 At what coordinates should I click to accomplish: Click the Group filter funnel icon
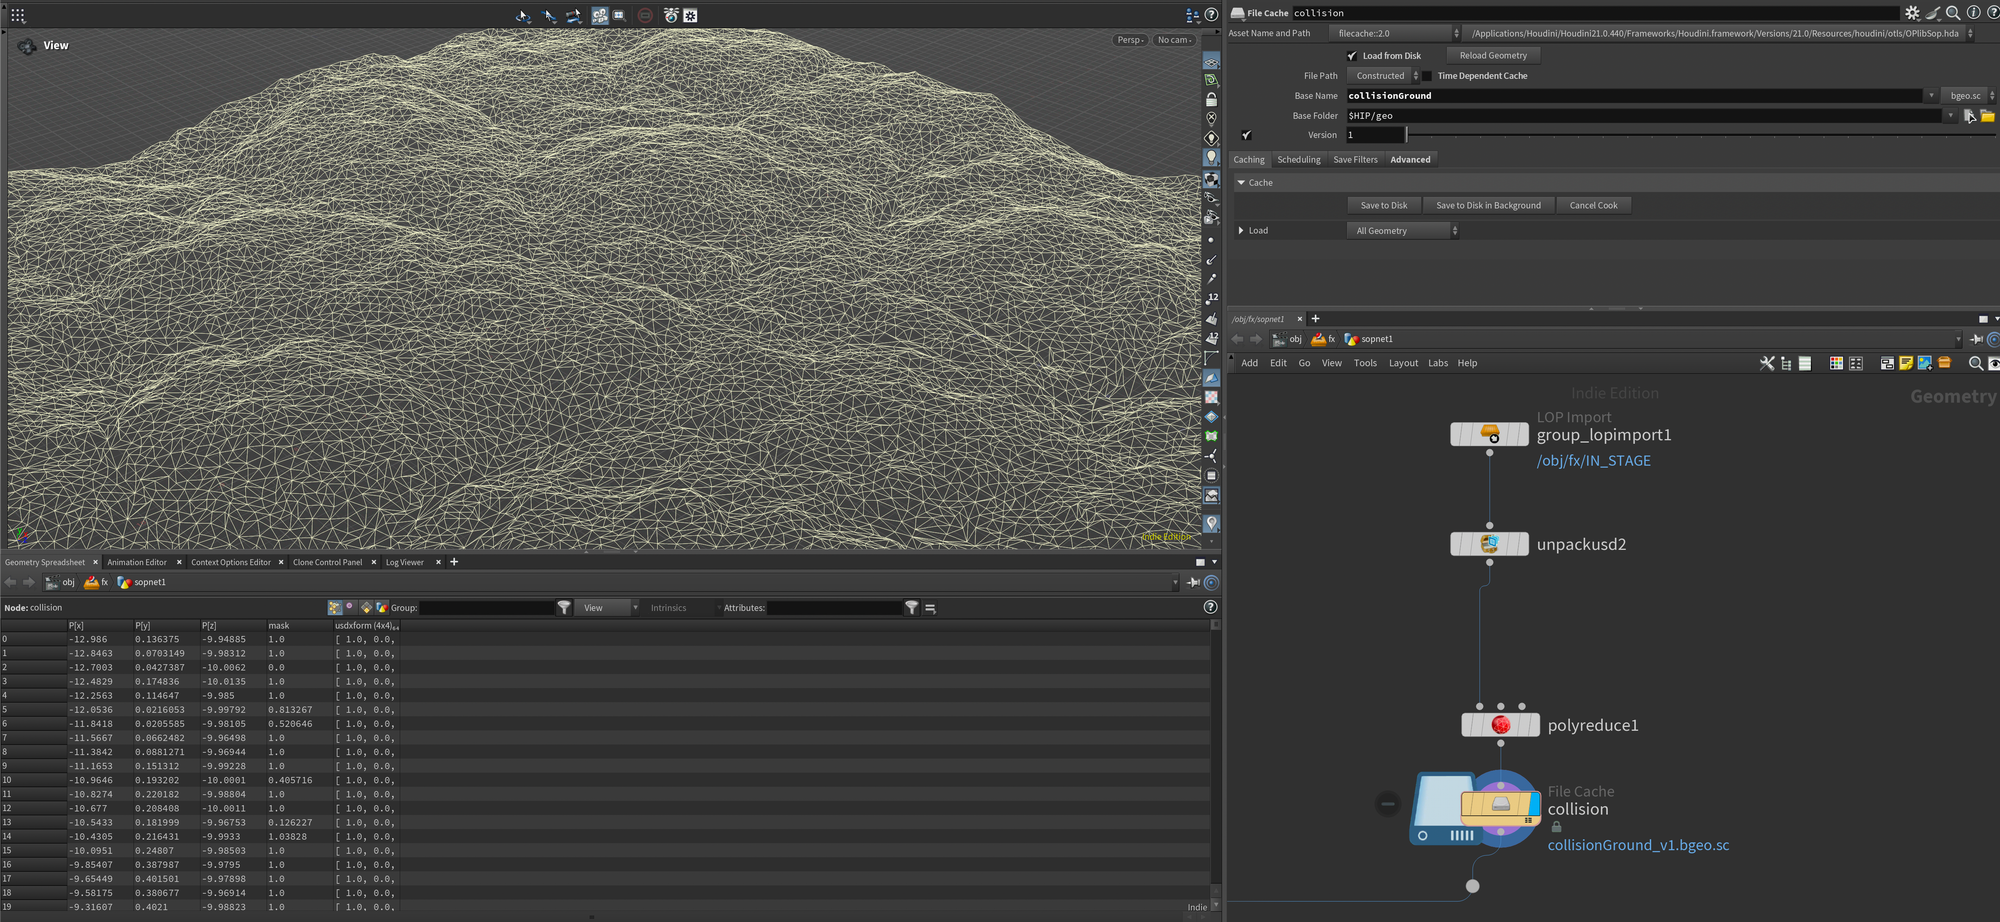[564, 608]
